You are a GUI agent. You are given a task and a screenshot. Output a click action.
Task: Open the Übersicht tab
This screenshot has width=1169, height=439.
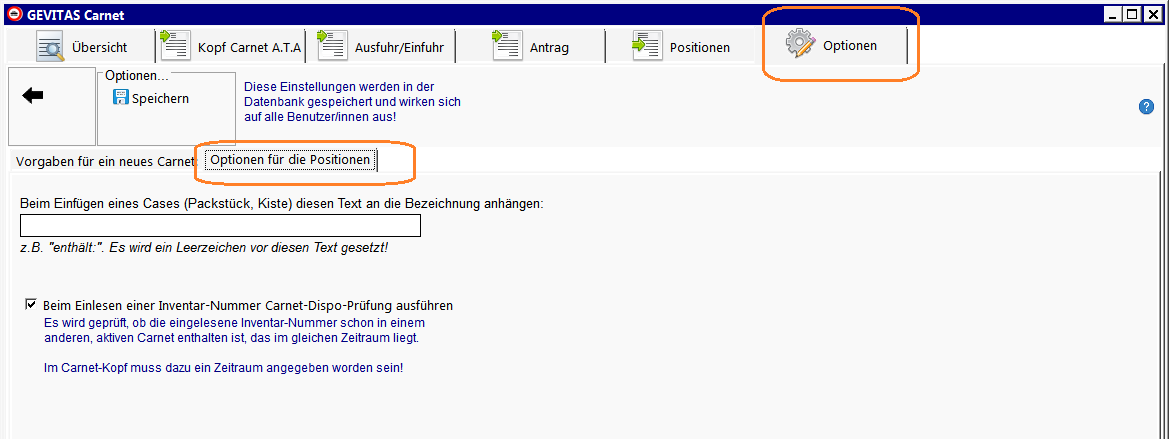80,47
